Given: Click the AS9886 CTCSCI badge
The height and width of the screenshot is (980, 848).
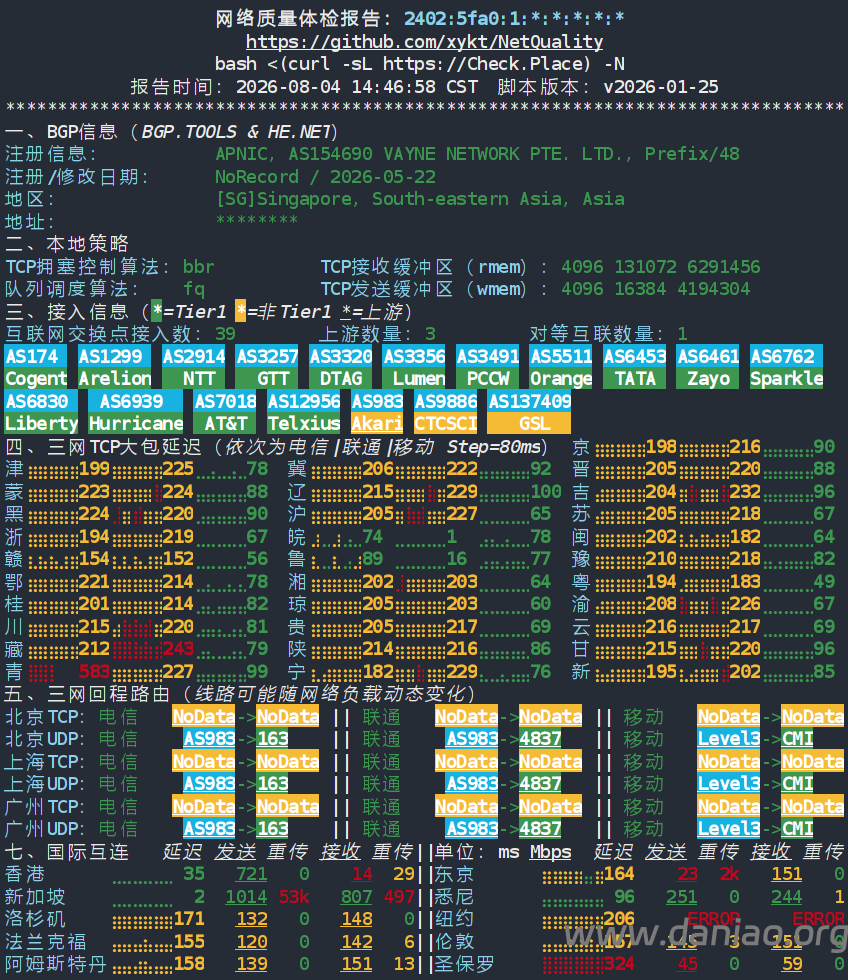Looking at the screenshot, I should tap(446, 412).
